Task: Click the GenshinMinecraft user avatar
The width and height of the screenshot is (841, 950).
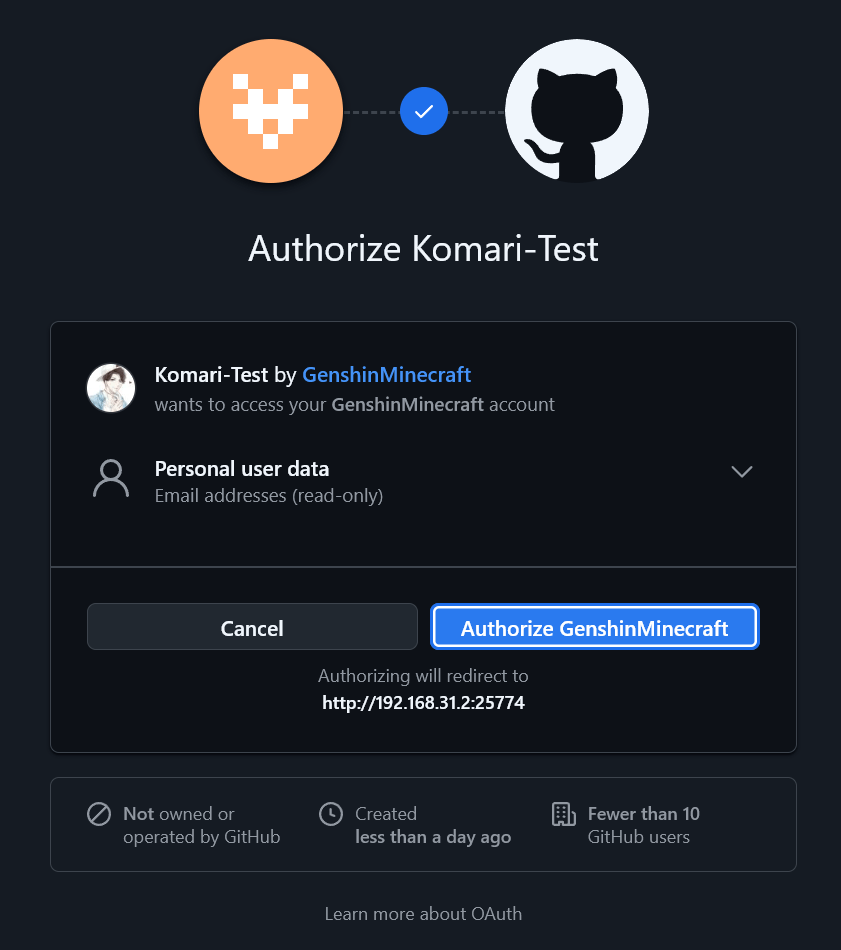Action: point(111,388)
